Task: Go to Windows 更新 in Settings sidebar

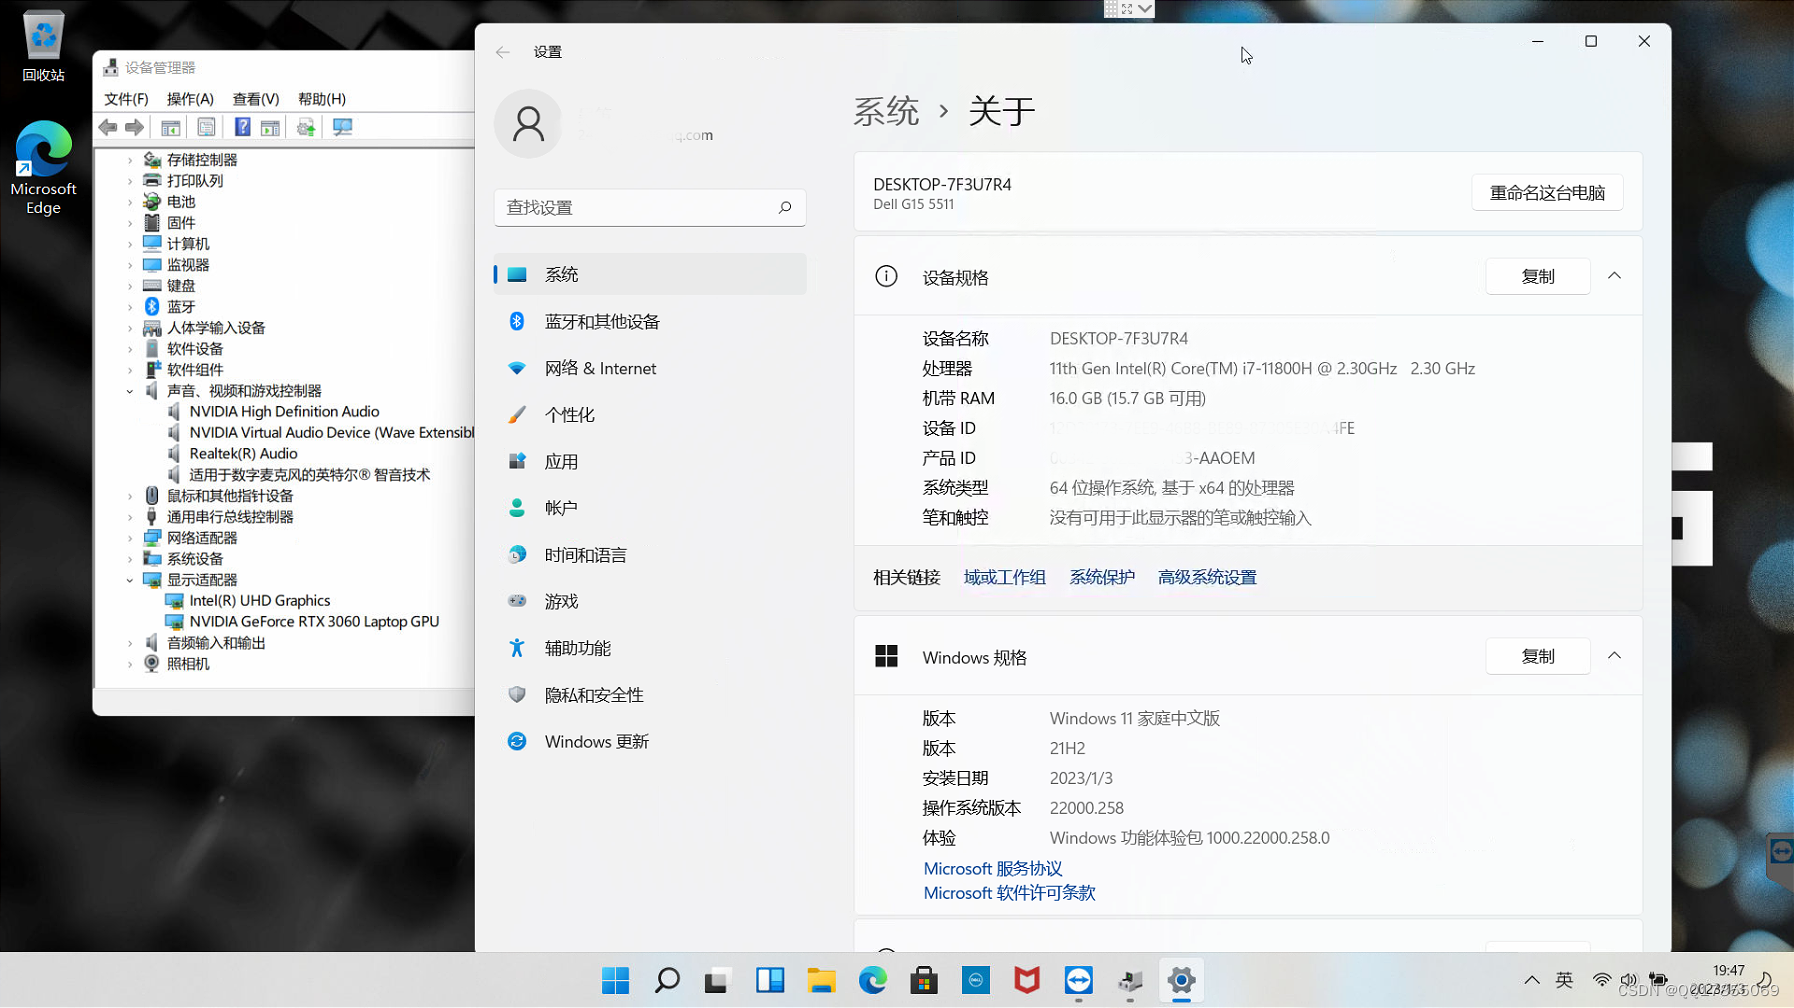Action: click(x=650, y=741)
